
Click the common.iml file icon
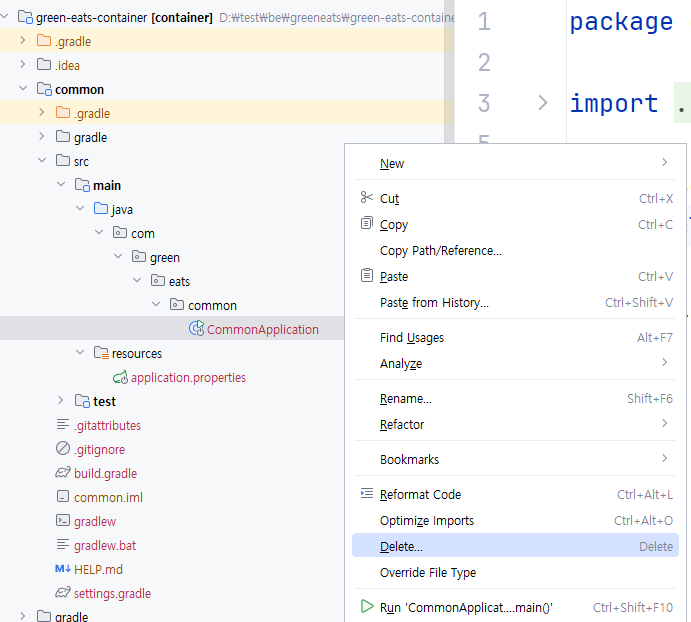[x=63, y=497]
